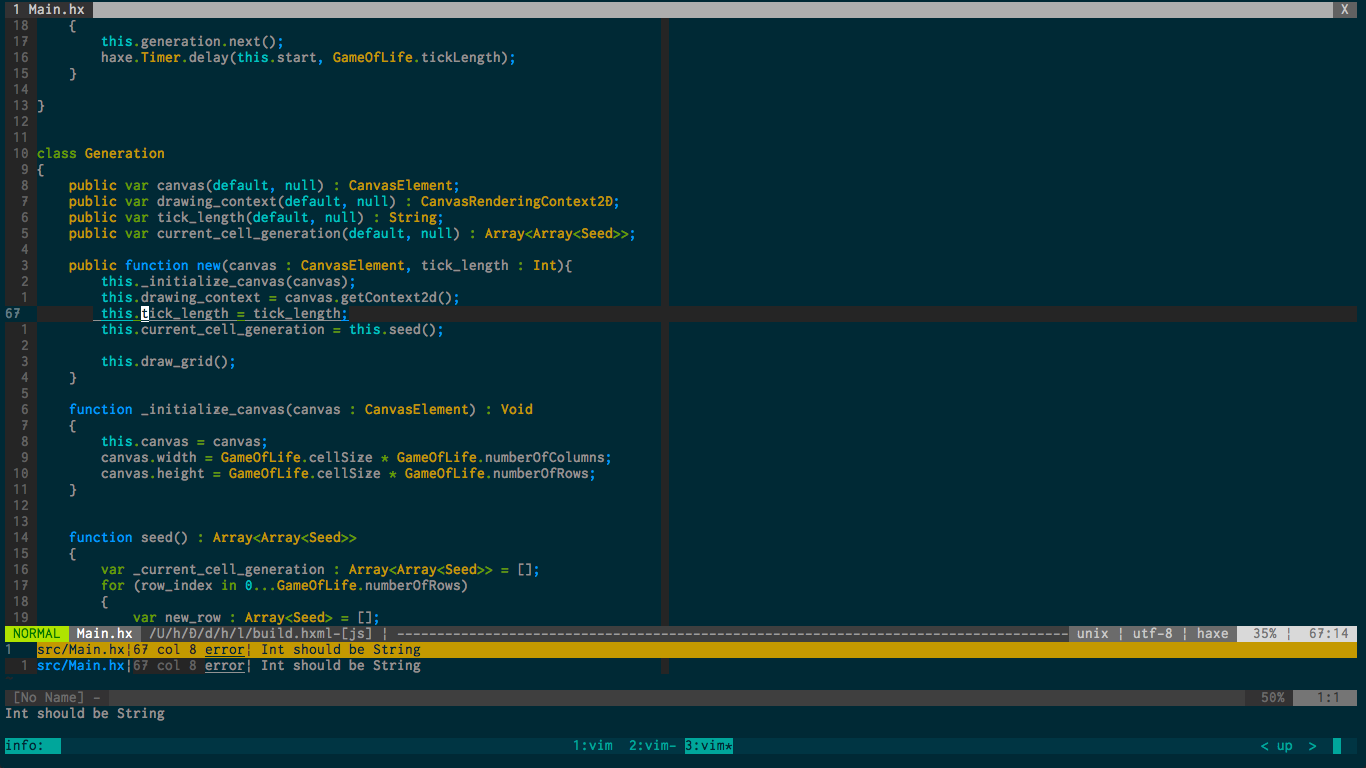Click the unix file format segment
Image resolution: width=1366 pixels, height=768 pixels.
(1092, 633)
